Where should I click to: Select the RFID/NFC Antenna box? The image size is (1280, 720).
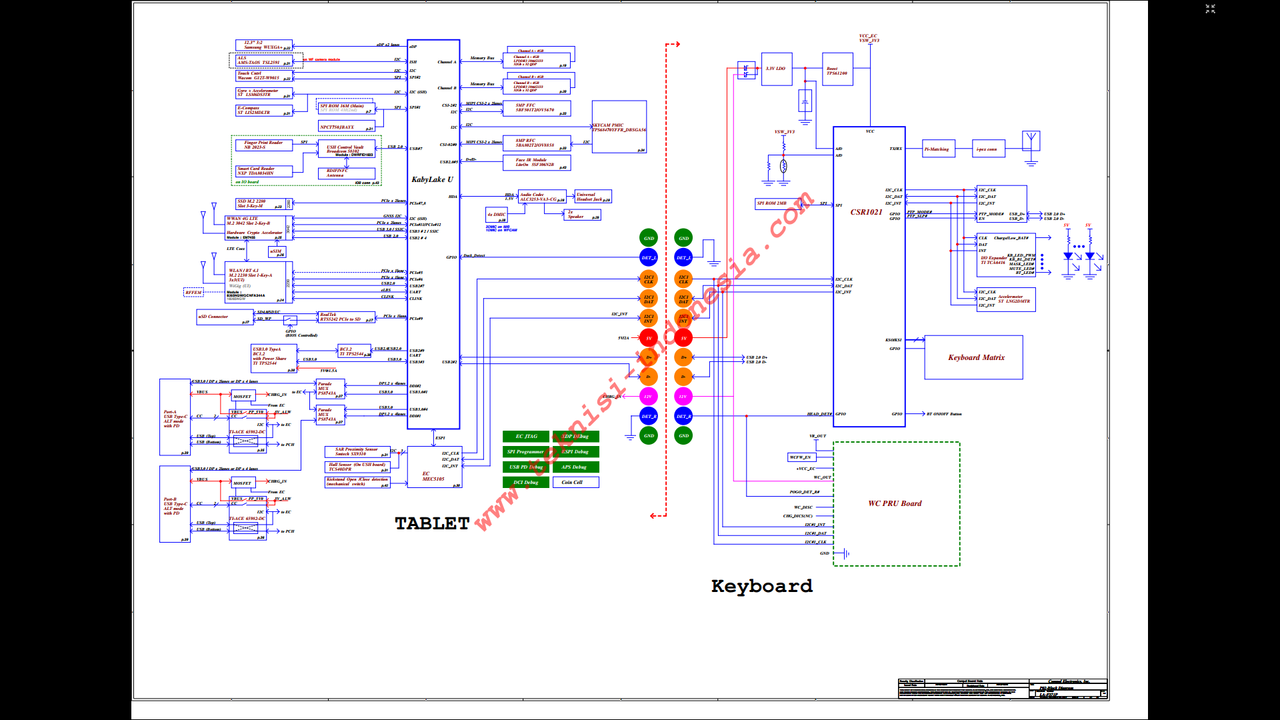(x=348, y=172)
